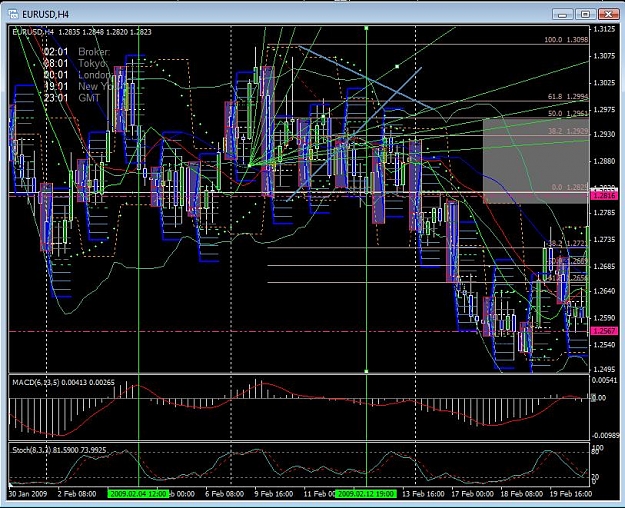Click the 1.3125 price scale value
Viewport: 625px width, 508px height.
point(604,29)
